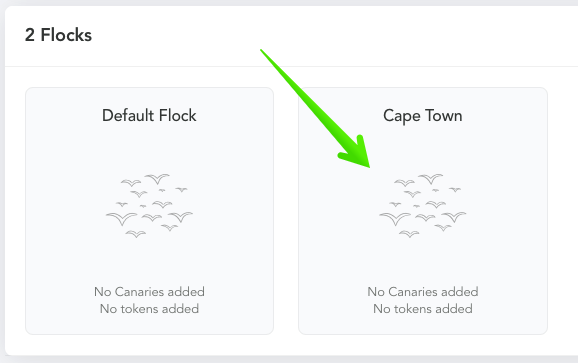Click the tail of the green arrow
The height and width of the screenshot is (363, 578).
tap(262, 51)
